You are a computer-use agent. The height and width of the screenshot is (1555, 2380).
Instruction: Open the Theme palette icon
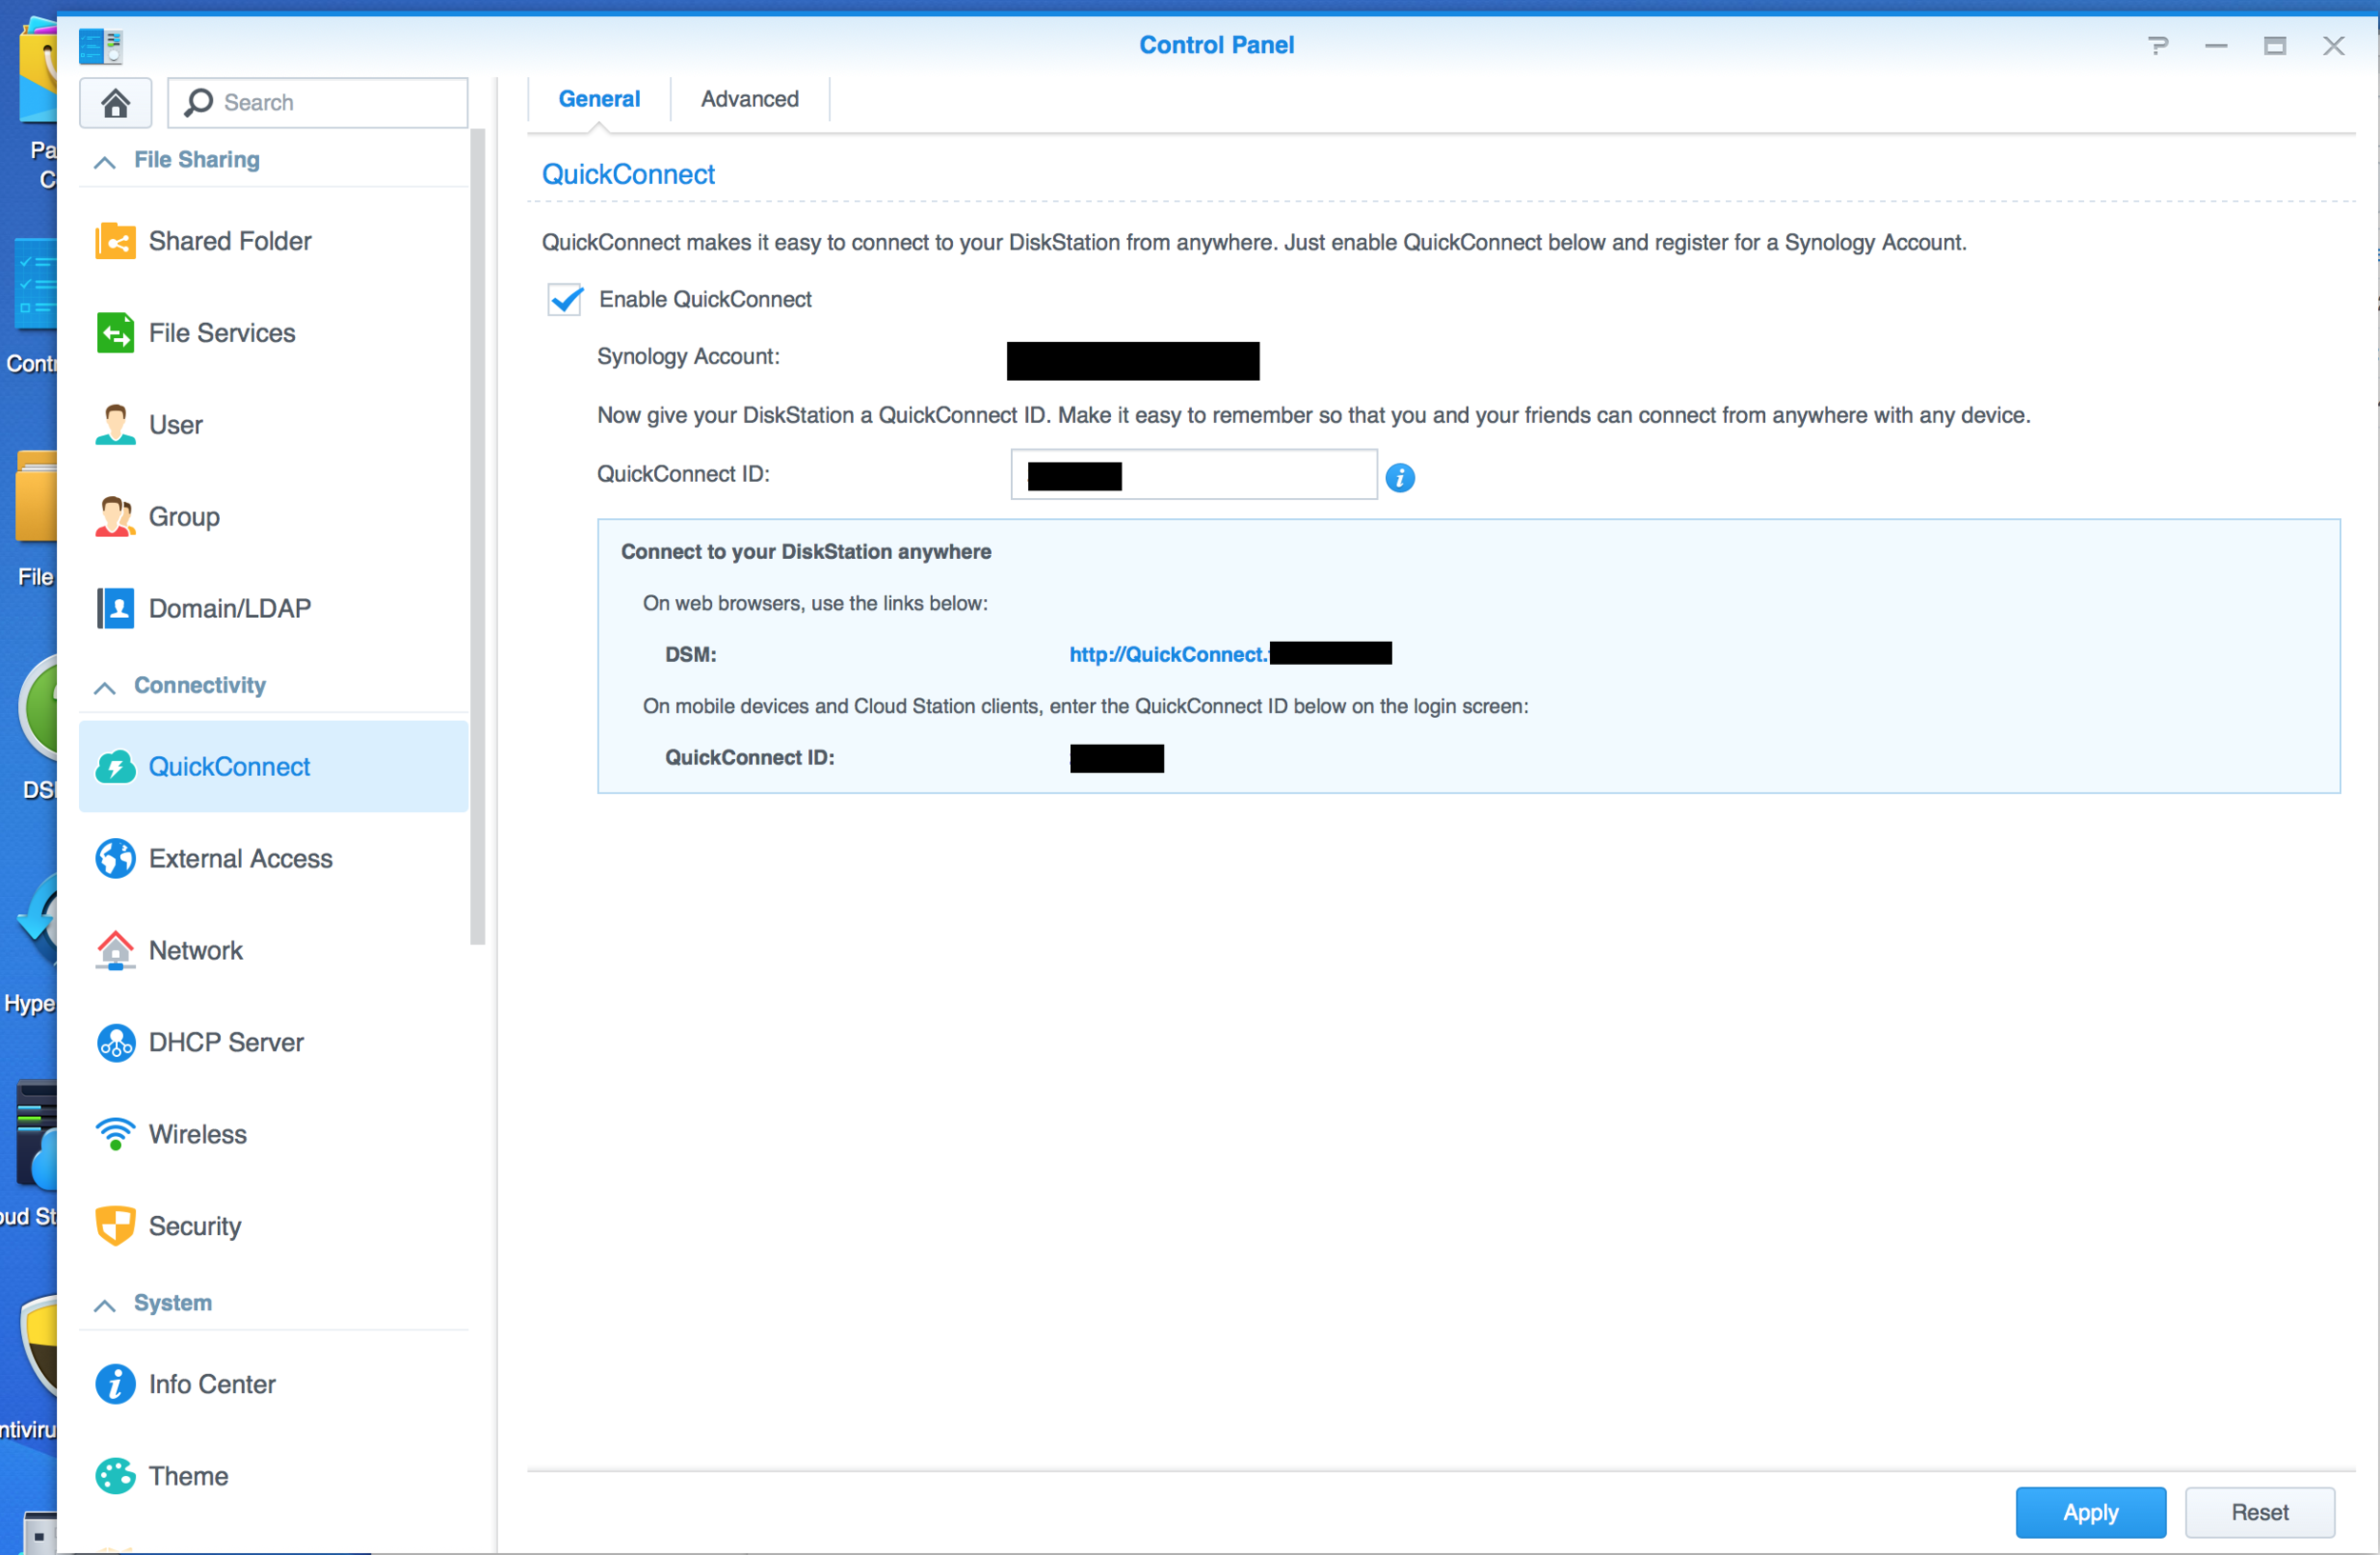(115, 1476)
